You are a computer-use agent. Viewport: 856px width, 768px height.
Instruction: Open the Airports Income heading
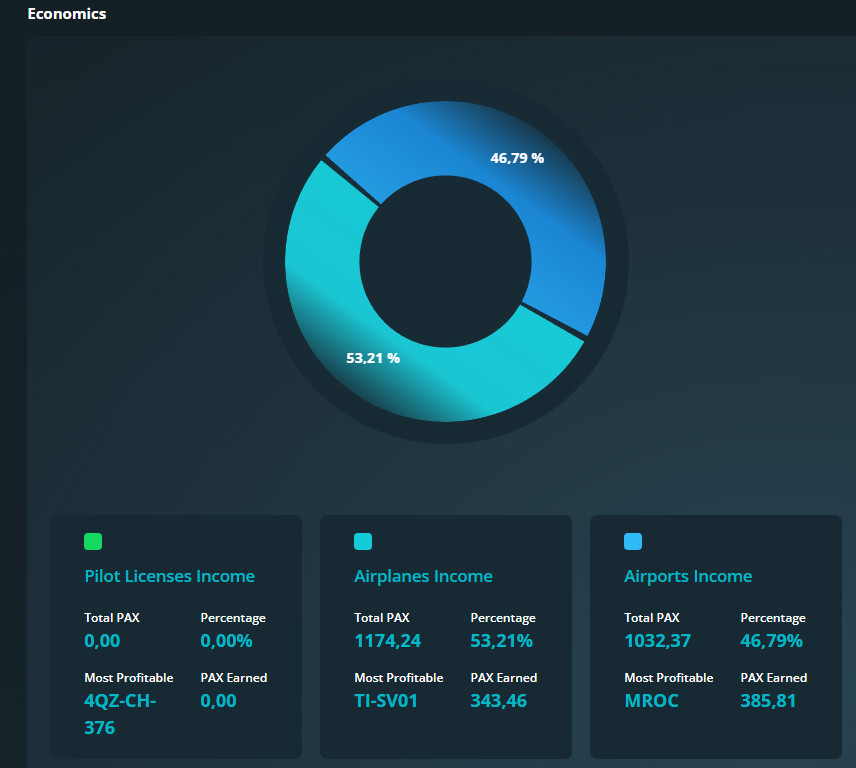point(688,576)
